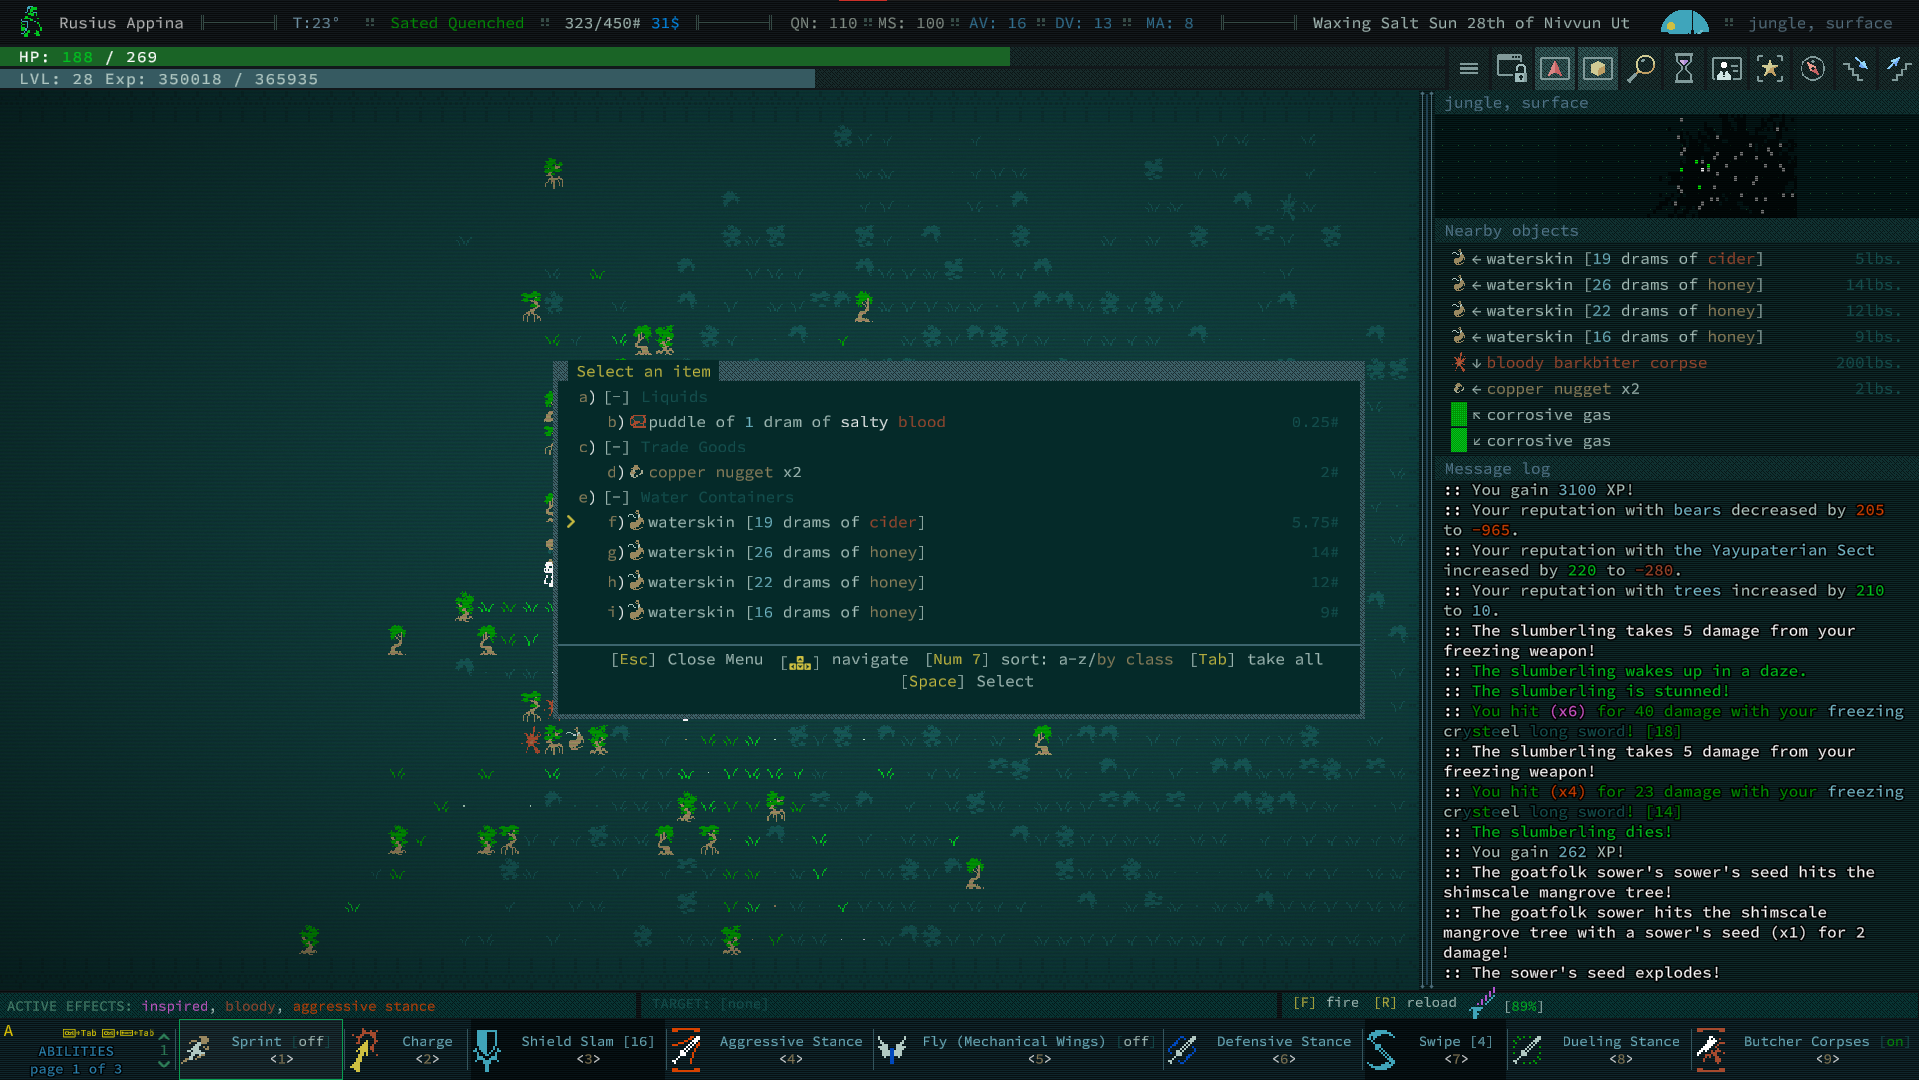Click bloody barkbiter corpse in Nearby objects

tap(1676, 362)
